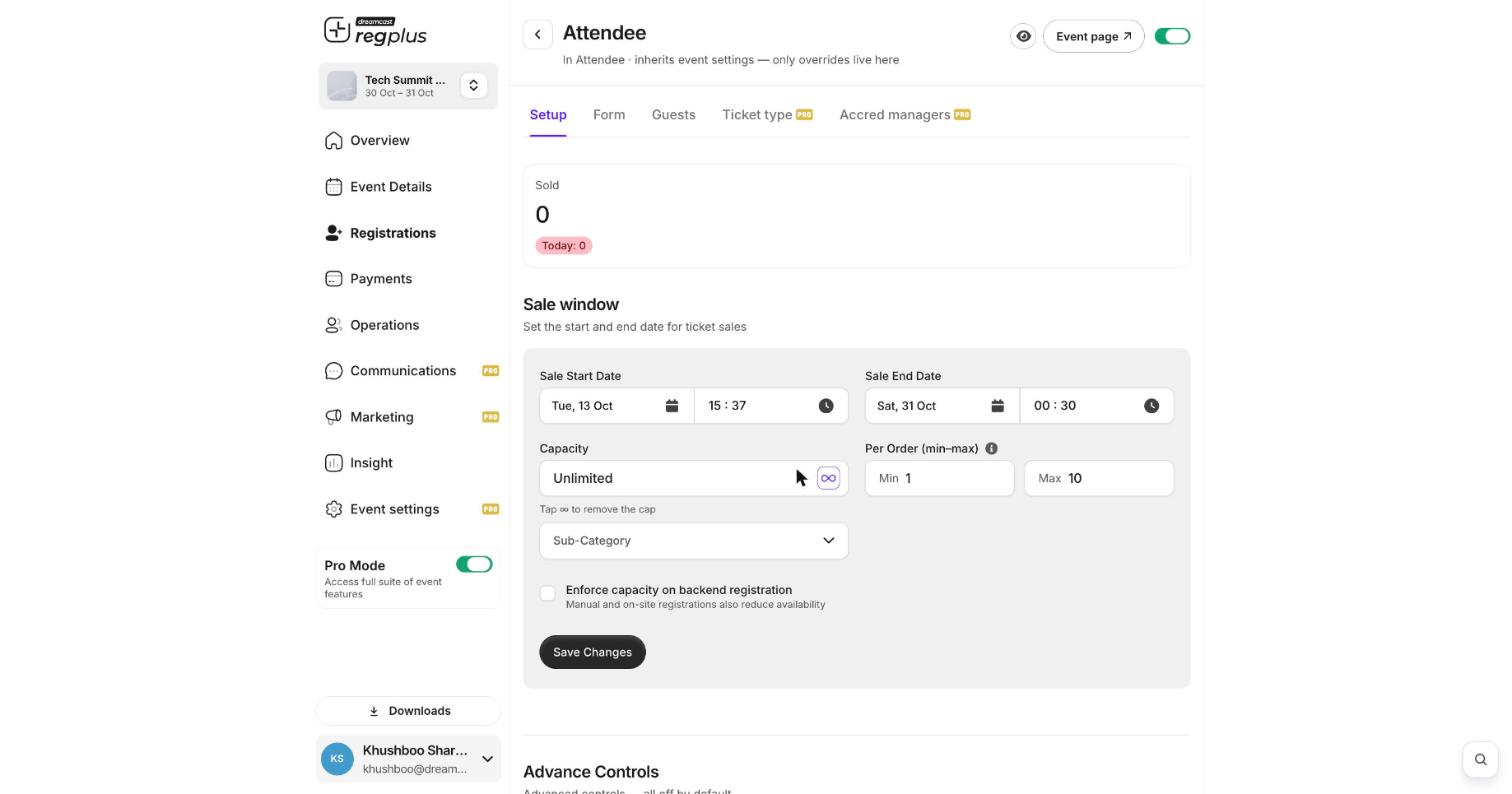Image resolution: width=1512 pixels, height=794 pixels.
Task: Open Sale Start Date calendar icon
Action: tap(672, 406)
